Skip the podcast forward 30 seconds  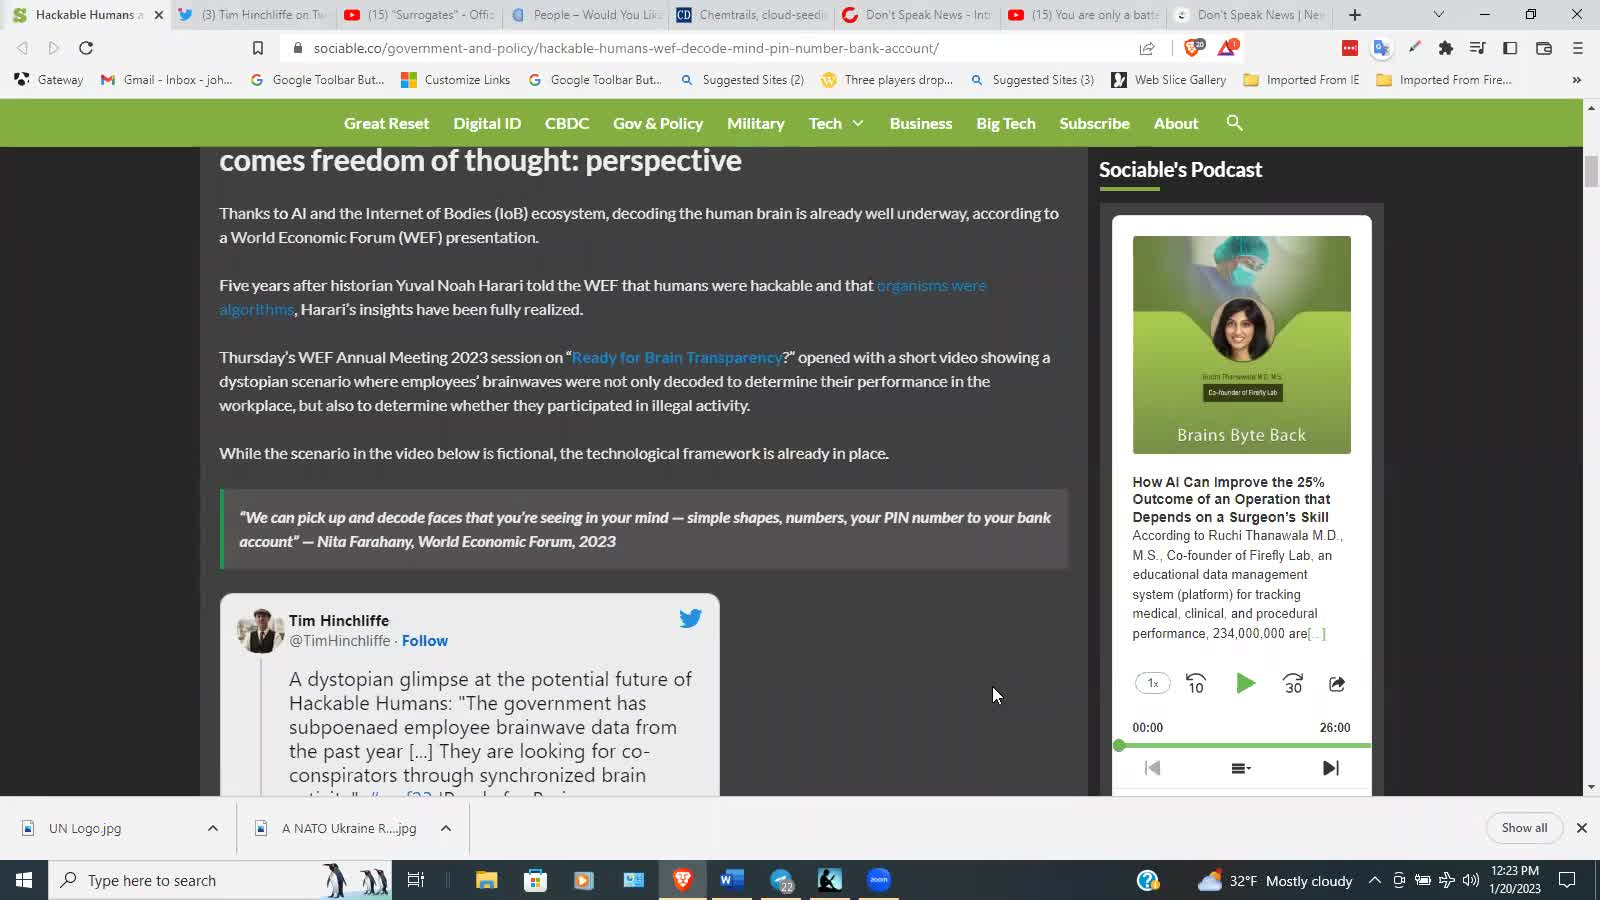(x=1293, y=683)
